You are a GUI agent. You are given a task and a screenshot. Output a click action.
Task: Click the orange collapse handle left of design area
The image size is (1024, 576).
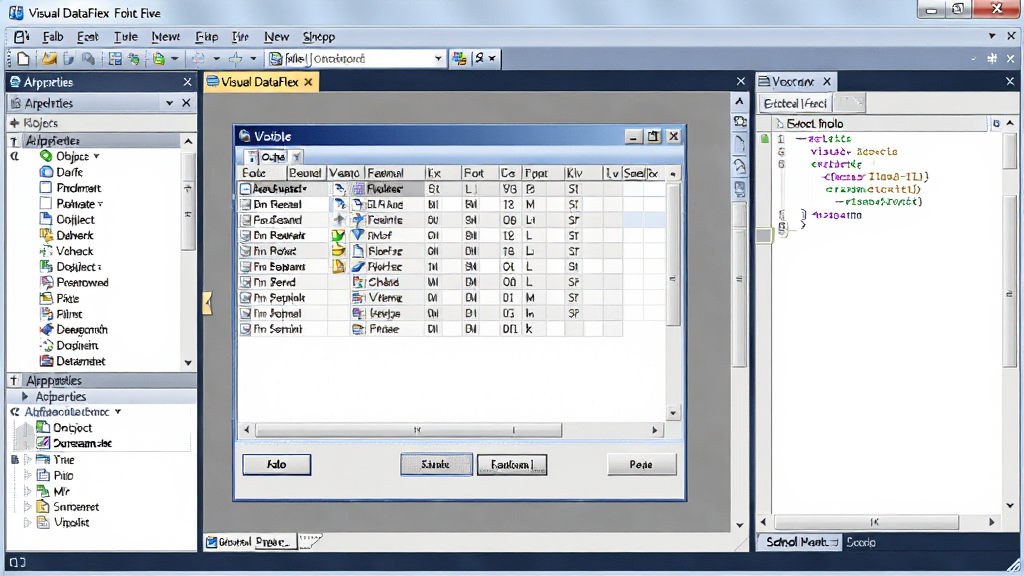[207, 303]
